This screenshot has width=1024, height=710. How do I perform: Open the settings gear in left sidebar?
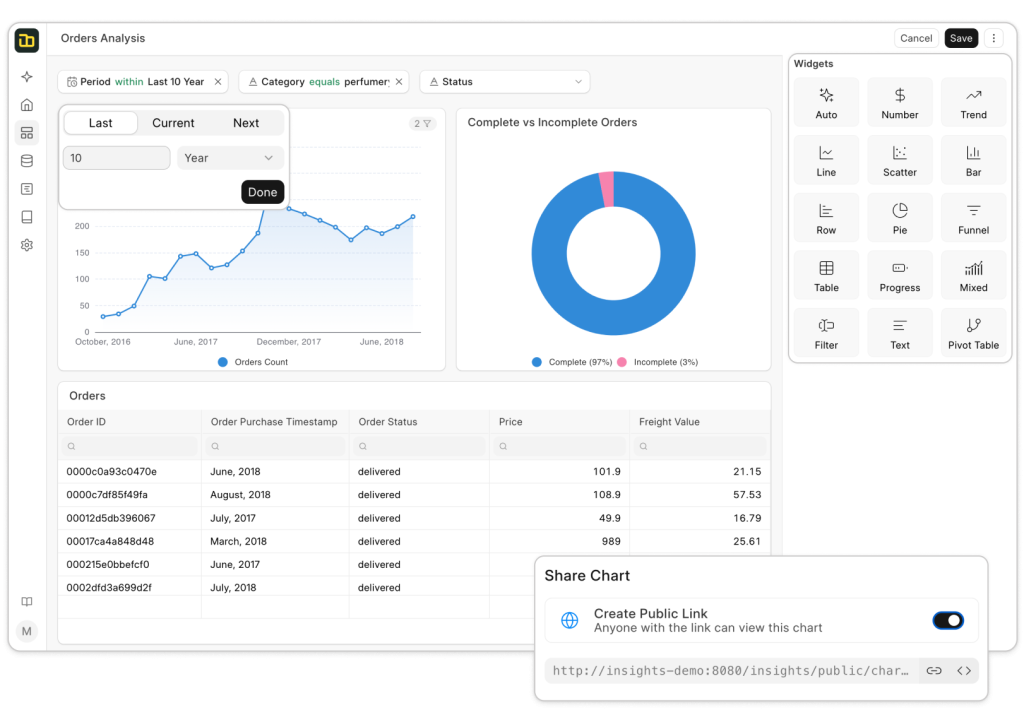click(x=27, y=245)
